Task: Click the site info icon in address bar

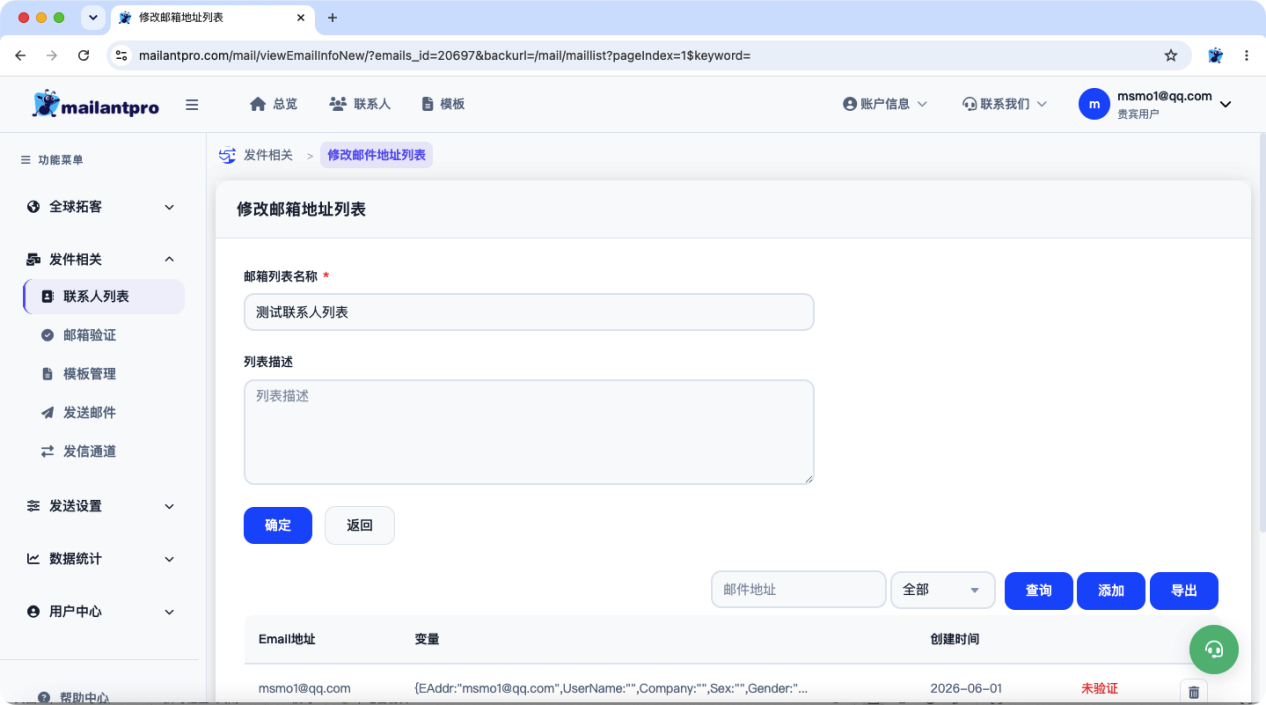Action: point(122,55)
